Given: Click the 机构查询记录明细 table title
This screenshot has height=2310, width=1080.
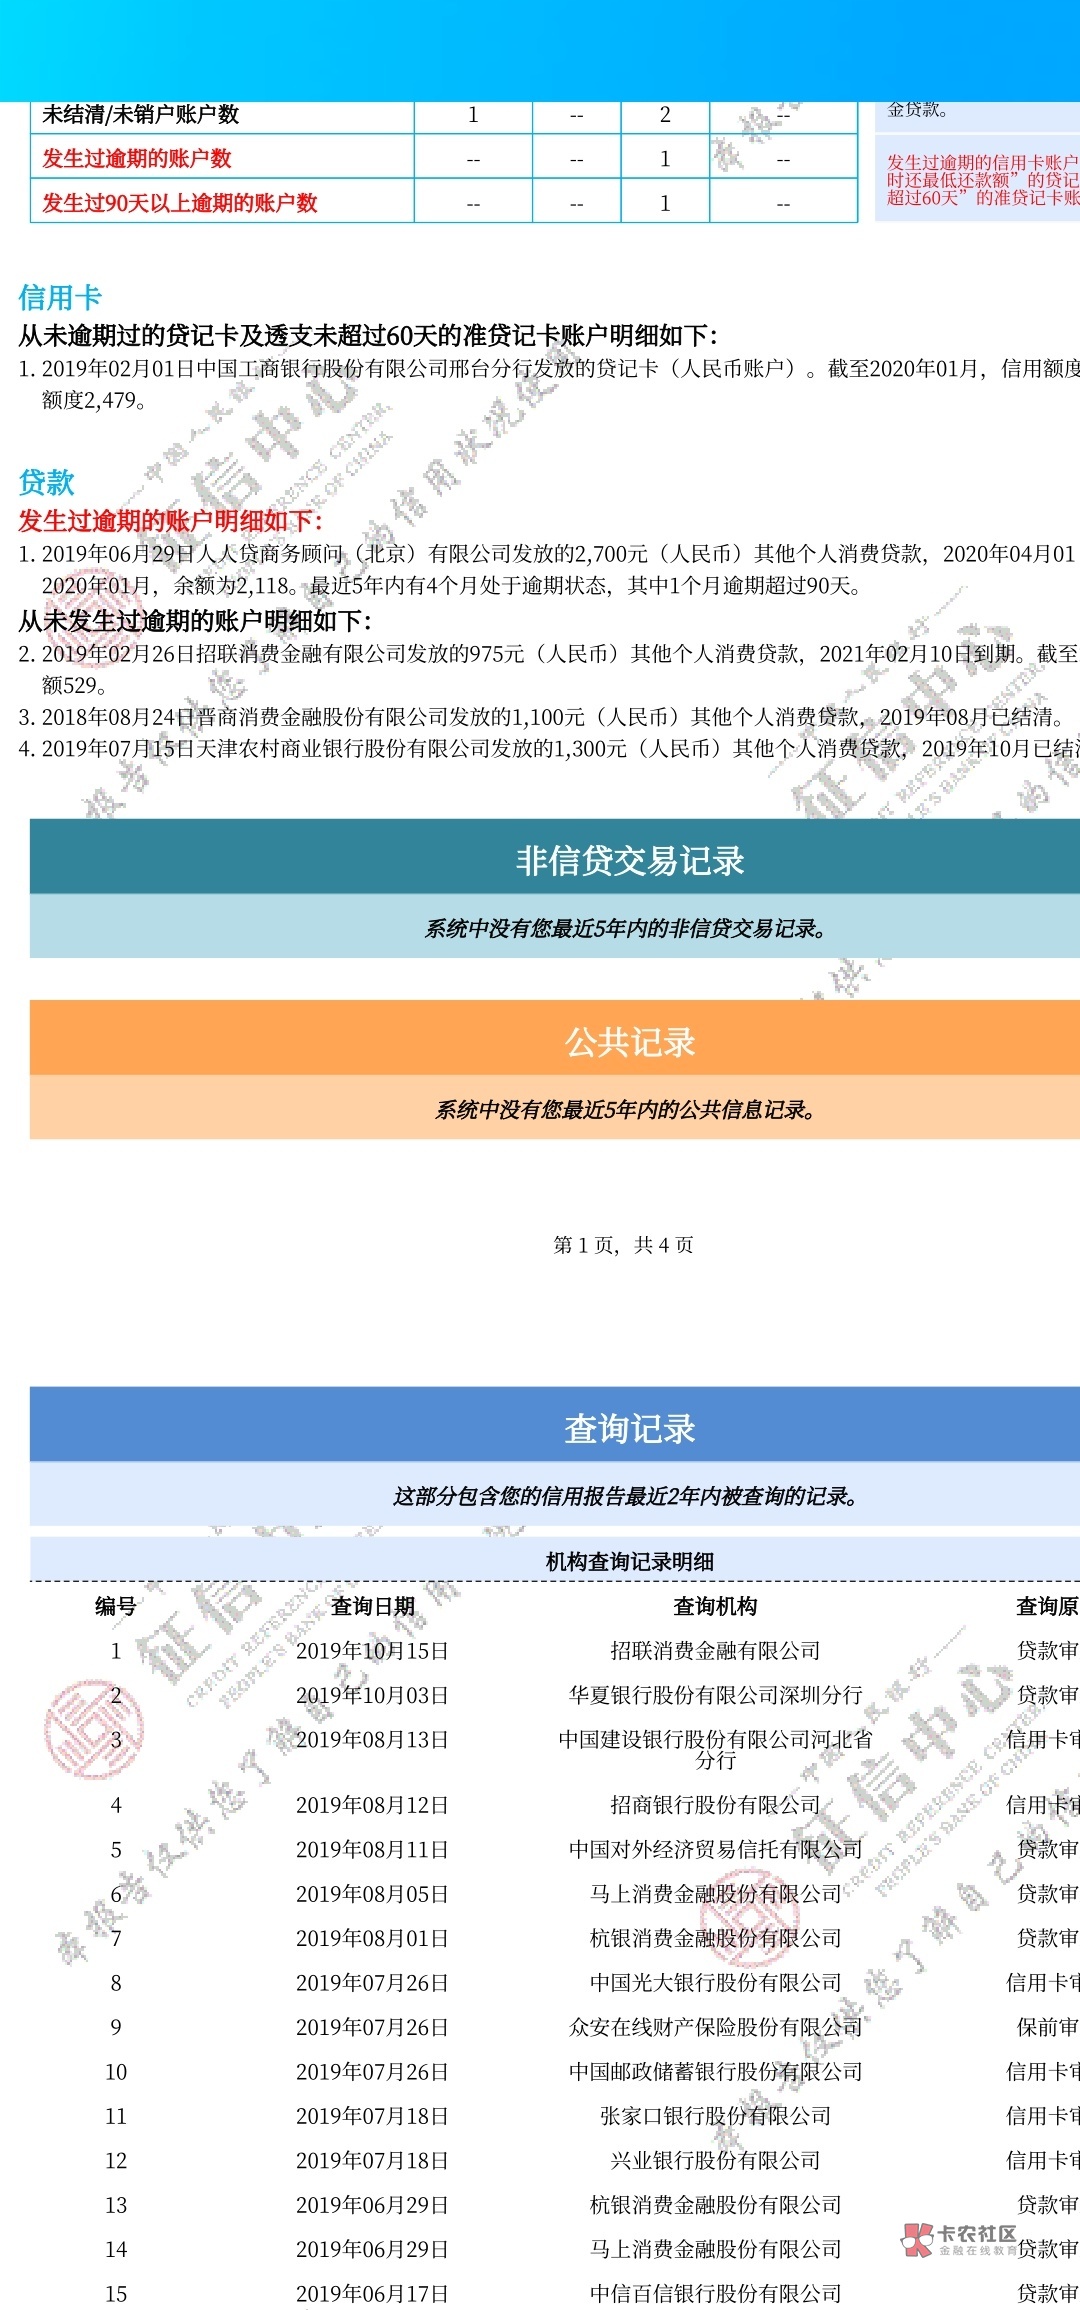Looking at the screenshot, I should pyautogui.click(x=630, y=1561).
